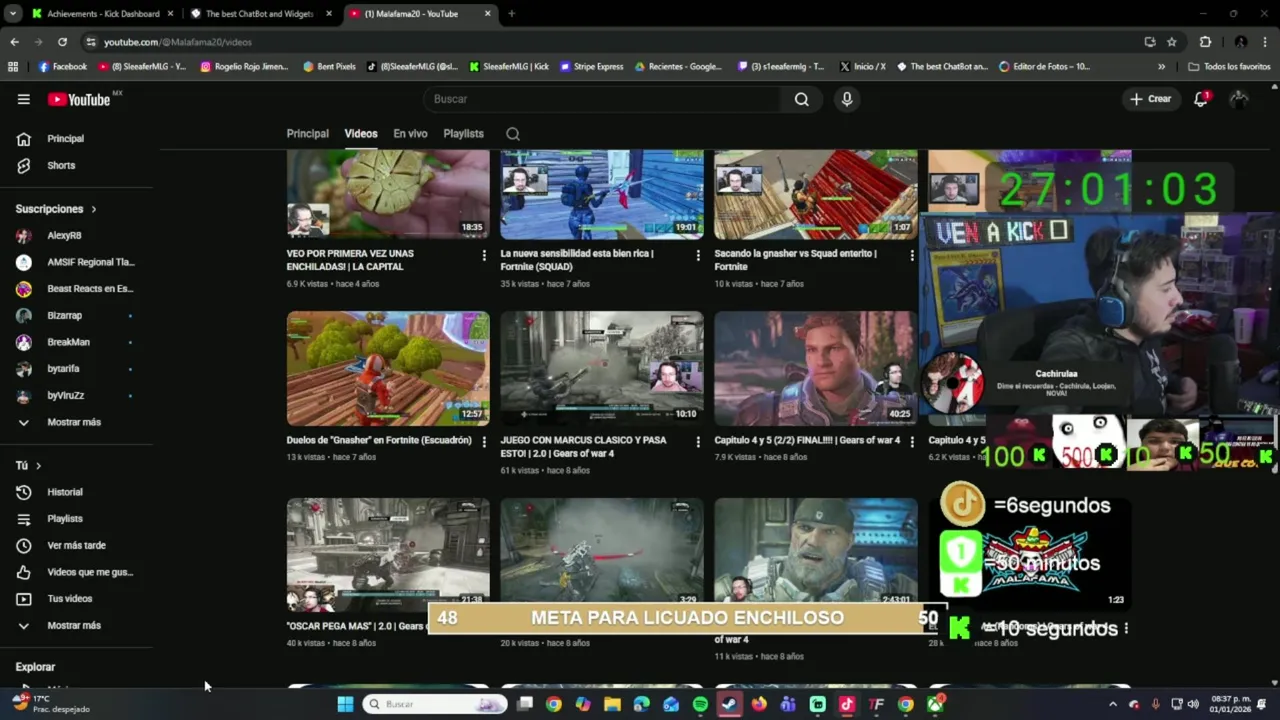Viewport: 1280px width, 720px height.
Task: Open the Suscripciones section chevron
Action: [94, 209]
